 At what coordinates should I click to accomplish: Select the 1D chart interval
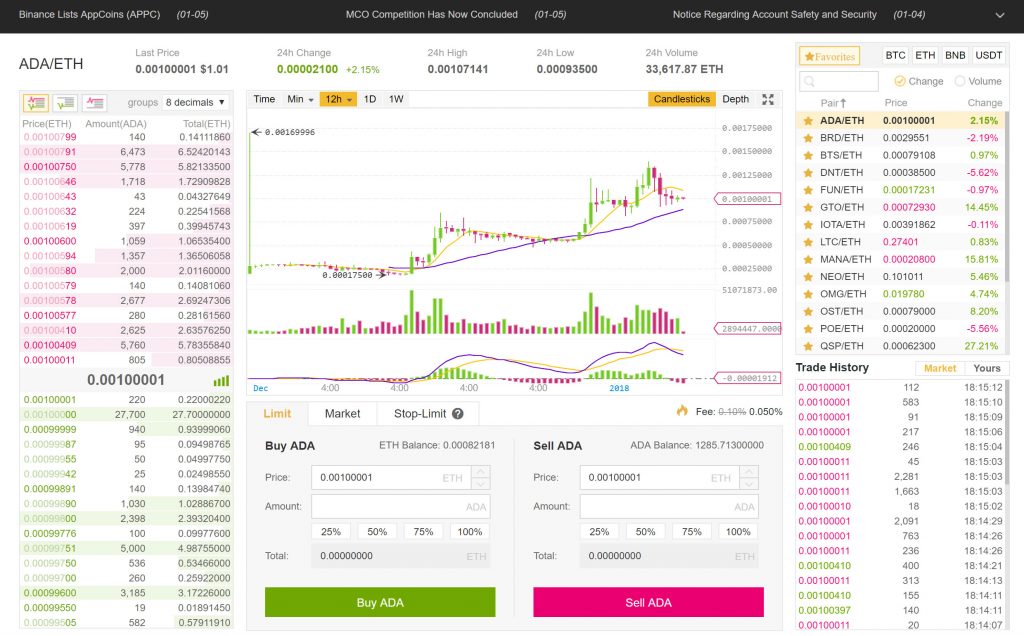[370, 99]
